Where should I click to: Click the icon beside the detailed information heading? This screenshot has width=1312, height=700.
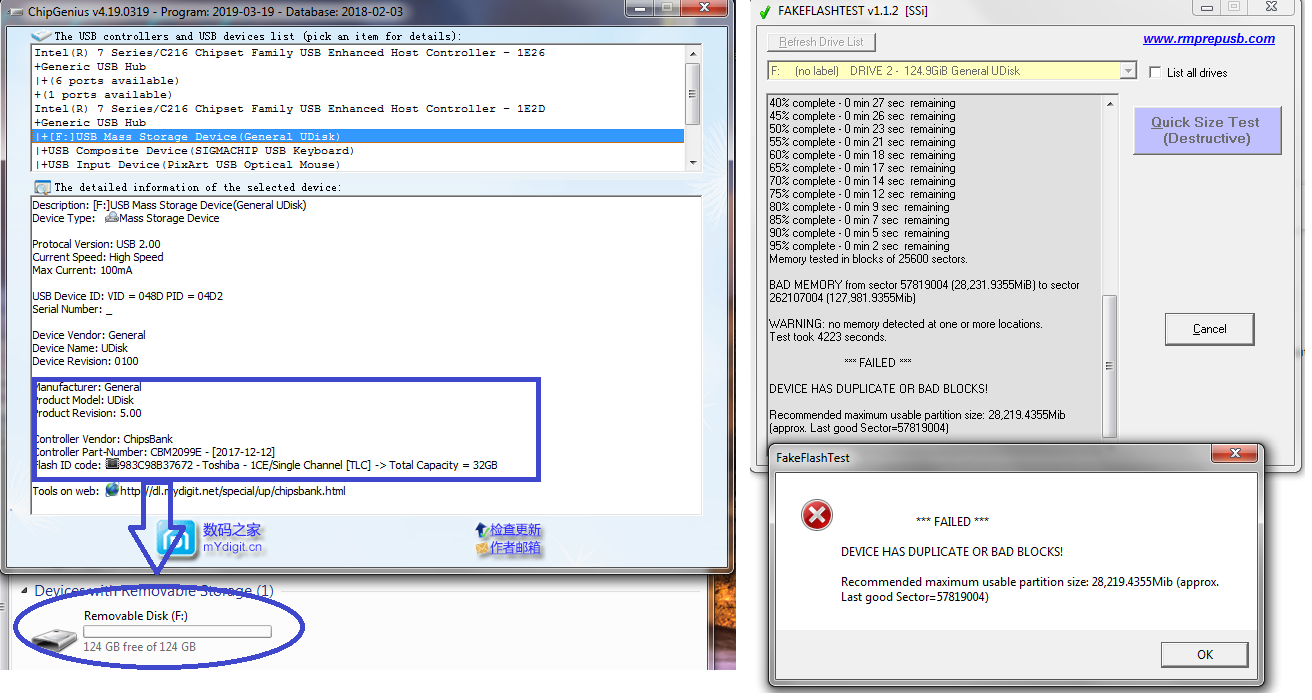pyautogui.click(x=43, y=187)
